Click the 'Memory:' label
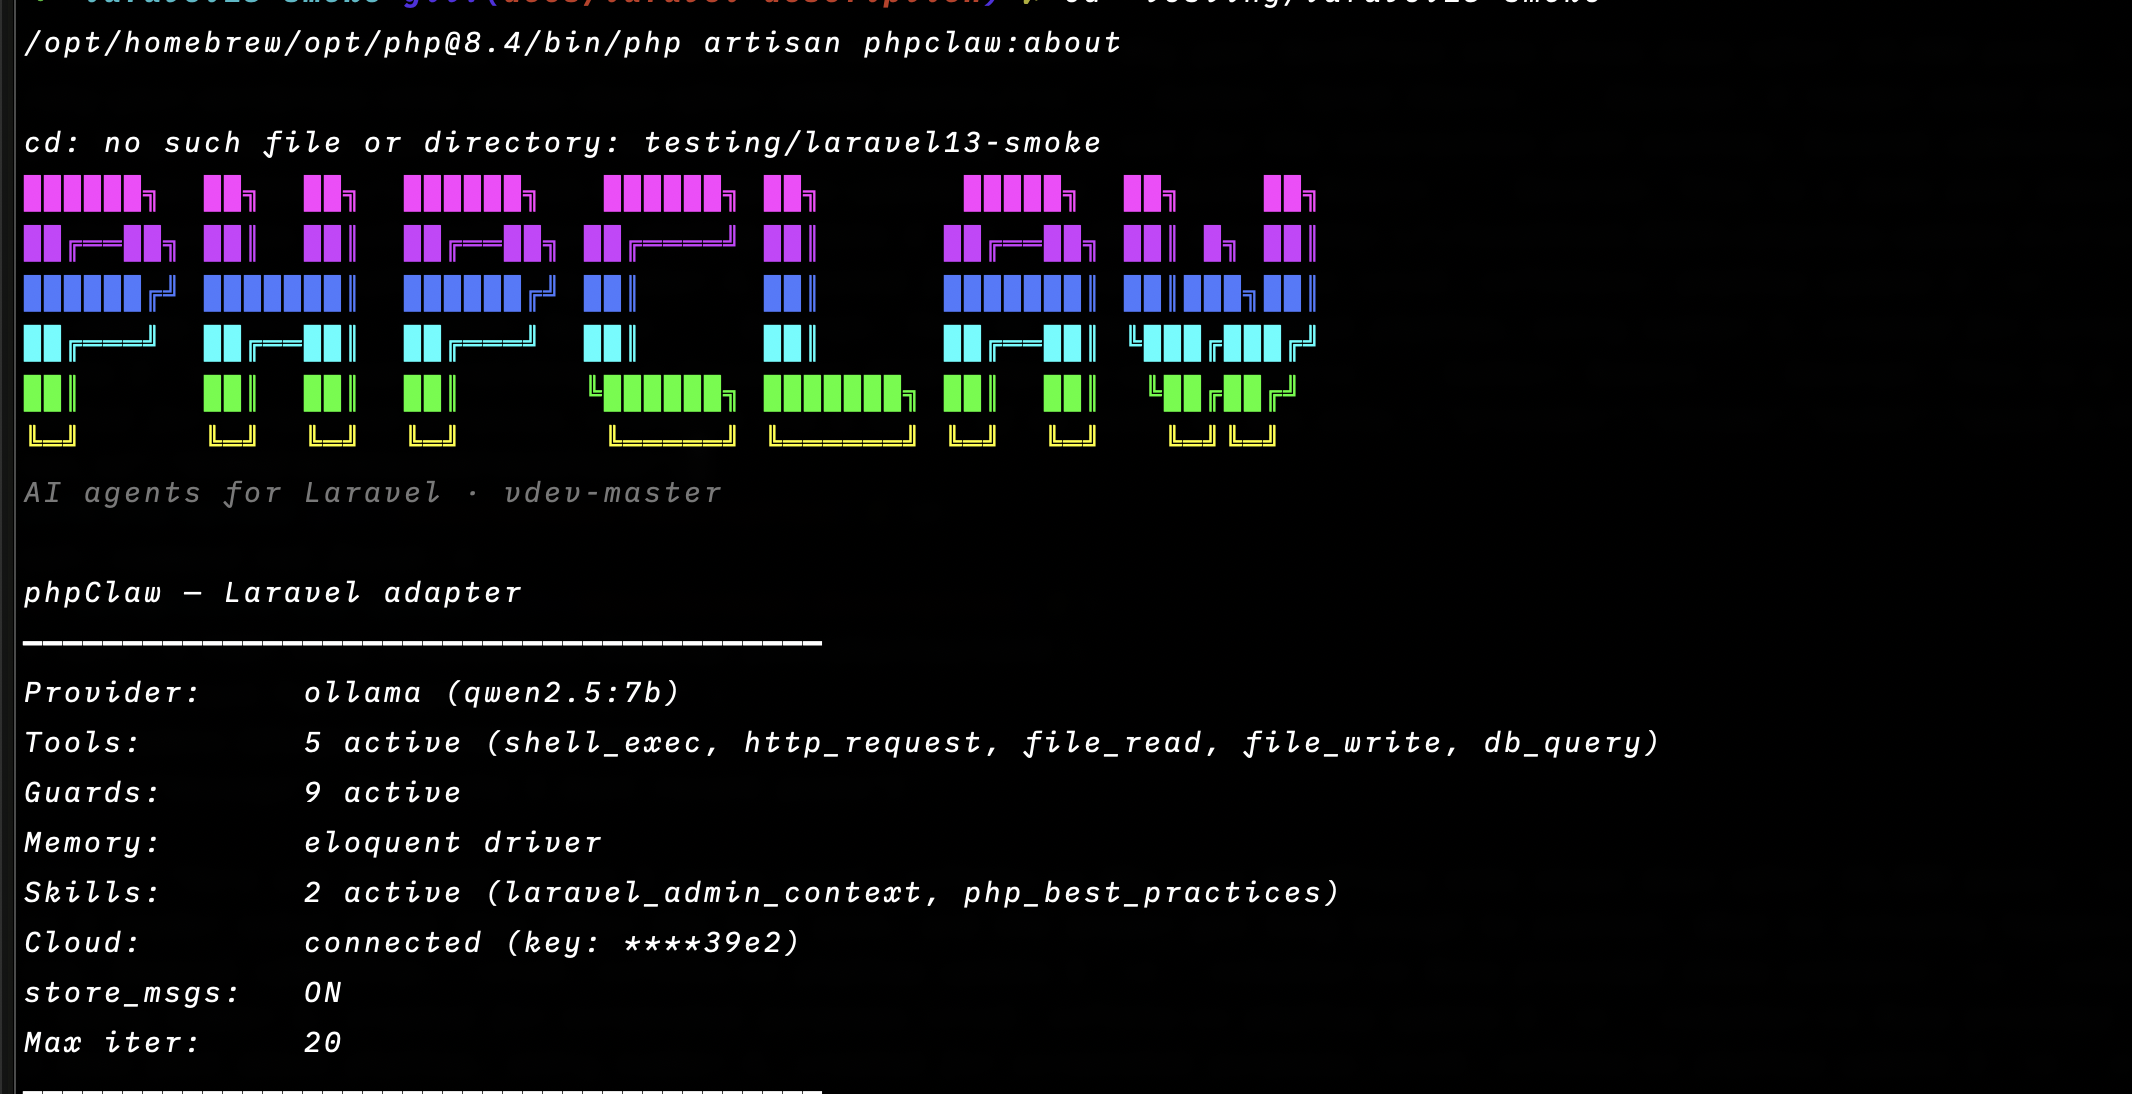The image size is (2132, 1094). pyautogui.click(x=92, y=843)
